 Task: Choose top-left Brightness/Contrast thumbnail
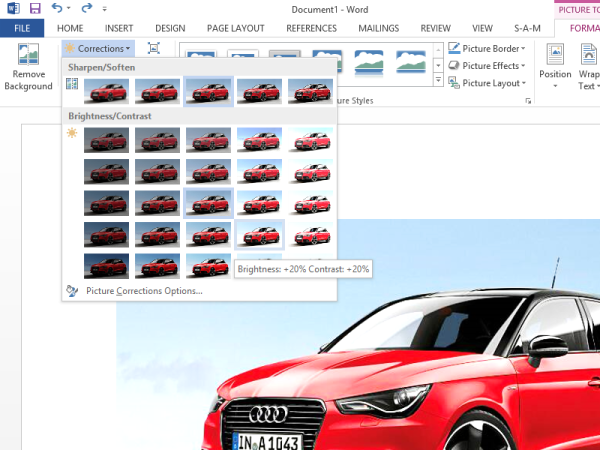(106, 139)
